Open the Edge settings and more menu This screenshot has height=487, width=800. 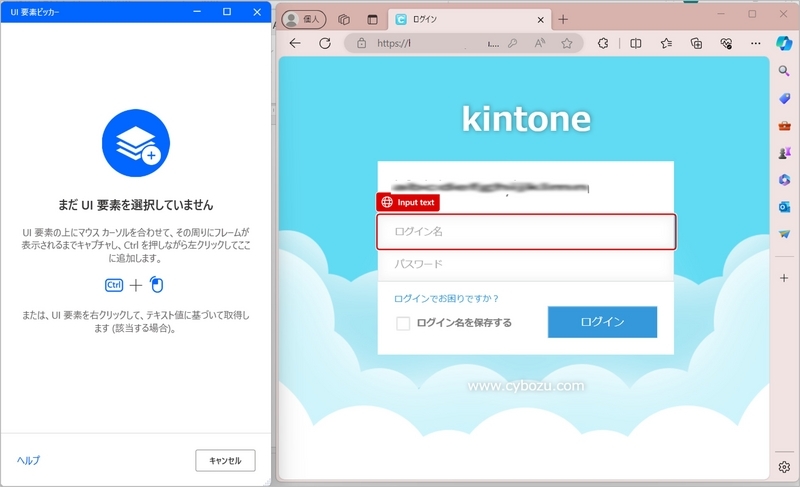click(x=756, y=43)
